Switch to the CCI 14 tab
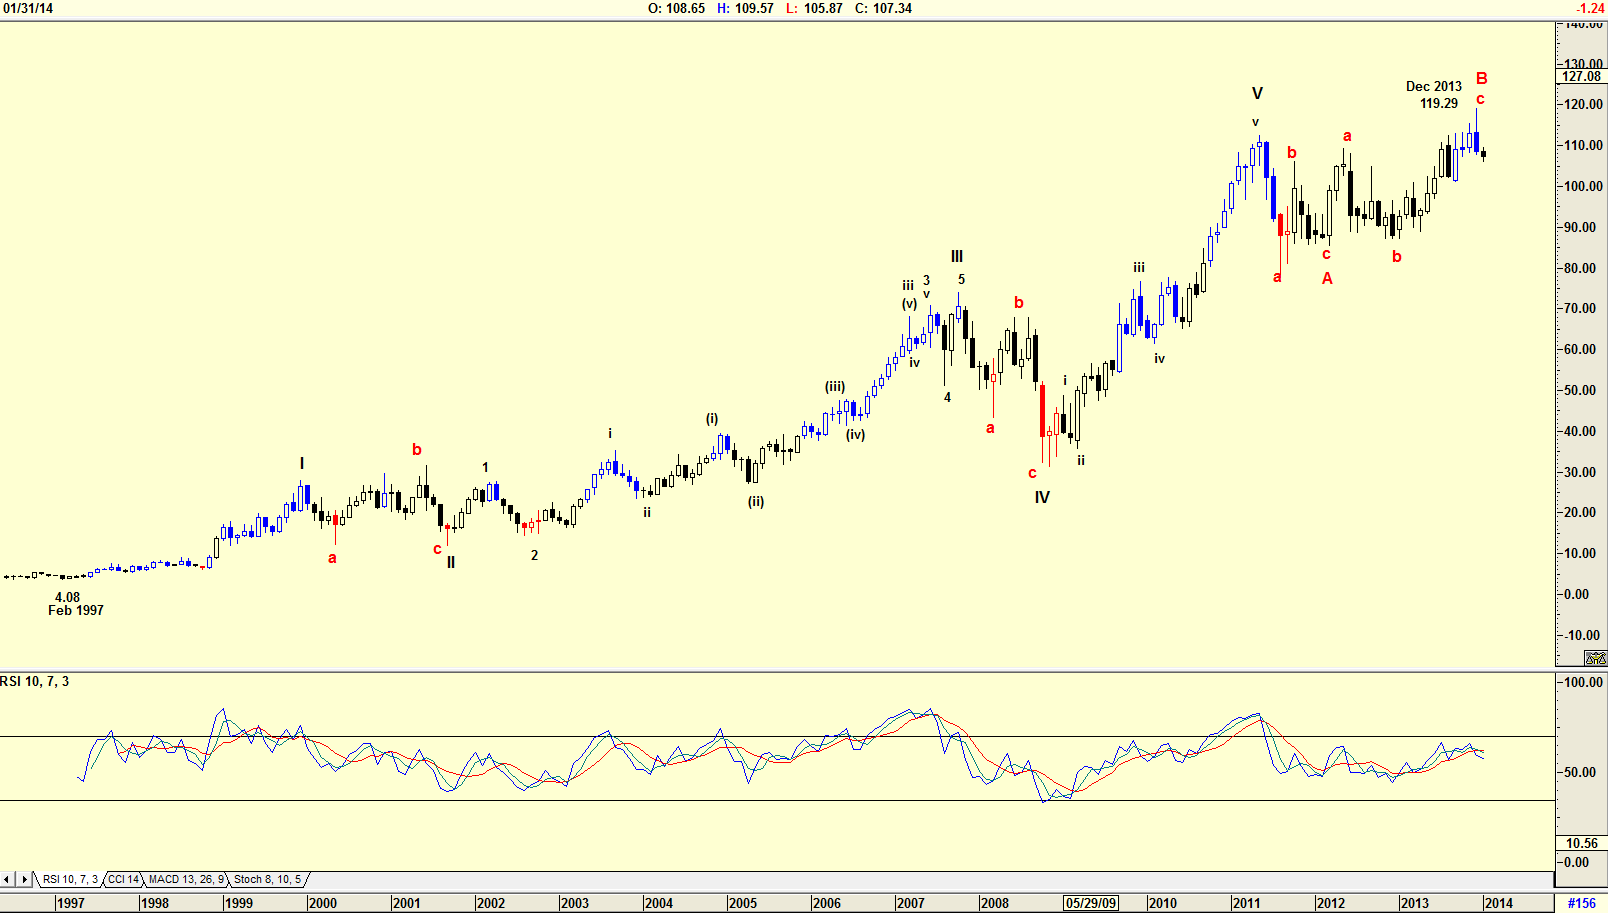1608x913 pixels. click(124, 879)
